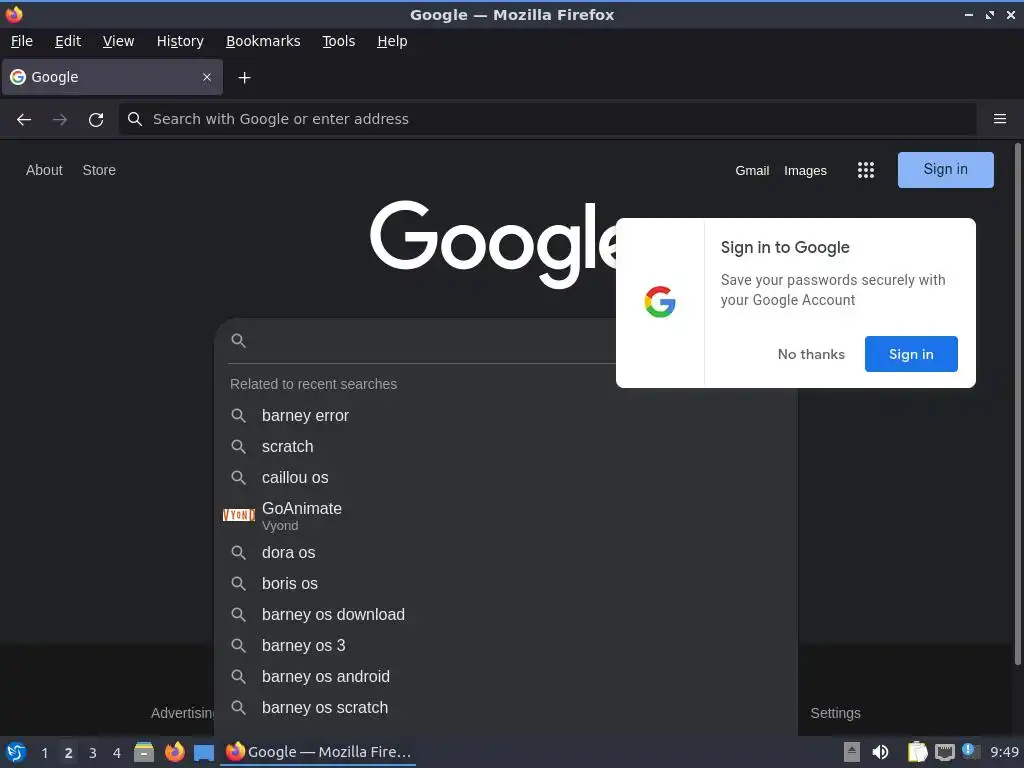This screenshot has height=768, width=1024.
Task: Click the magnifier icon in Google search box
Action: click(x=238, y=340)
